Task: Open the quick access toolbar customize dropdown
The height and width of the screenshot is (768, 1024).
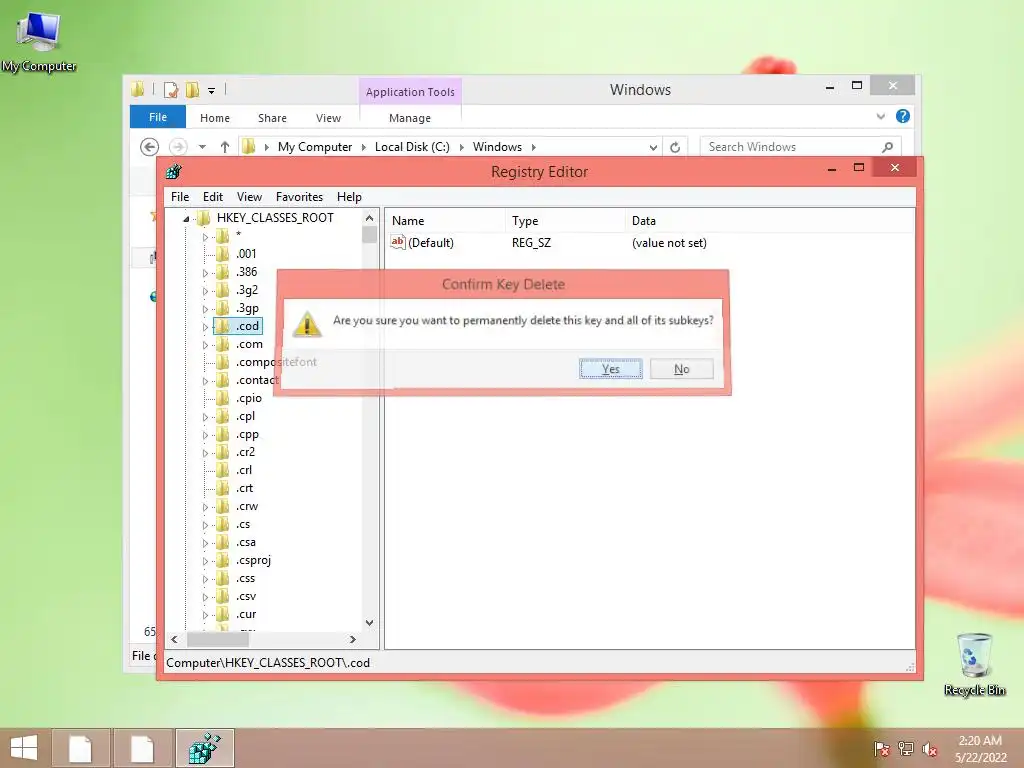Action: point(212,91)
